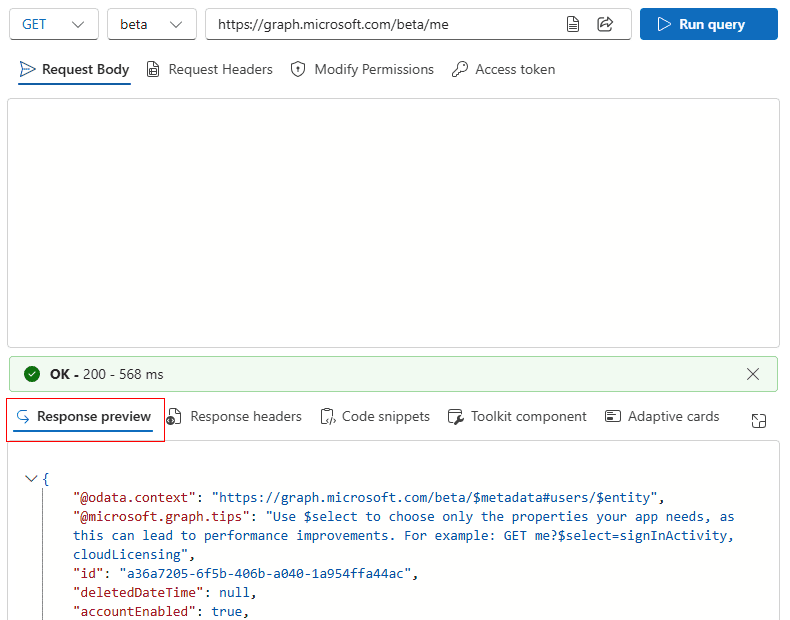Dismiss the OK 200 status message
The width and height of the screenshot is (790, 620).
click(x=753, y=374)
